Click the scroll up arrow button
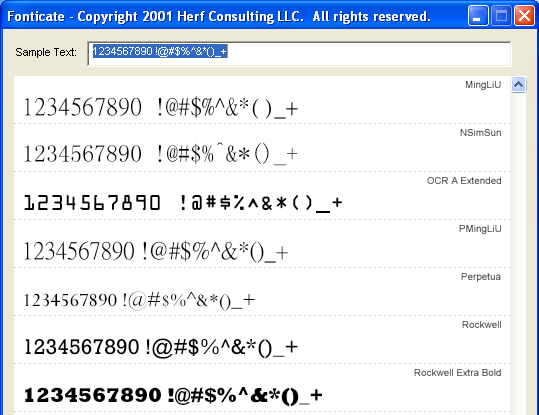Screen dimensions: 539x415 click(518, 85)
